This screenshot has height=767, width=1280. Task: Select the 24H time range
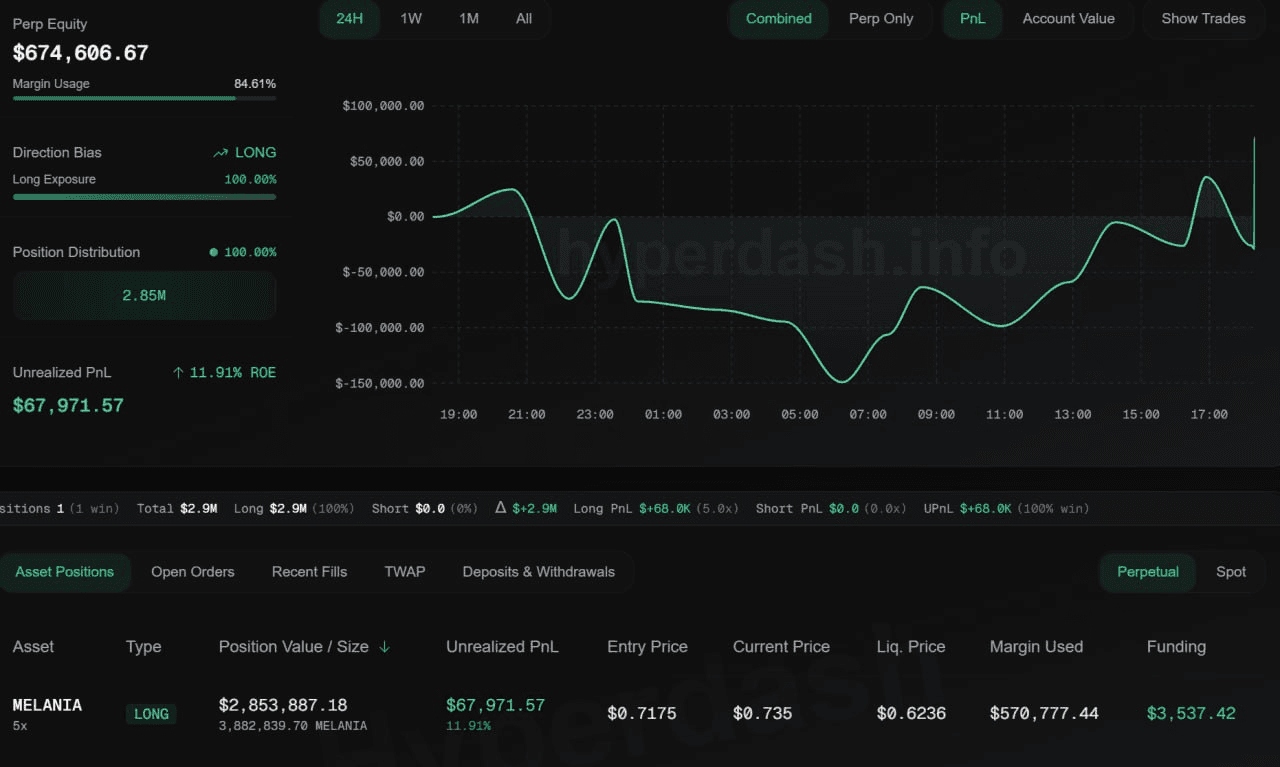click(x=349, y=19)
